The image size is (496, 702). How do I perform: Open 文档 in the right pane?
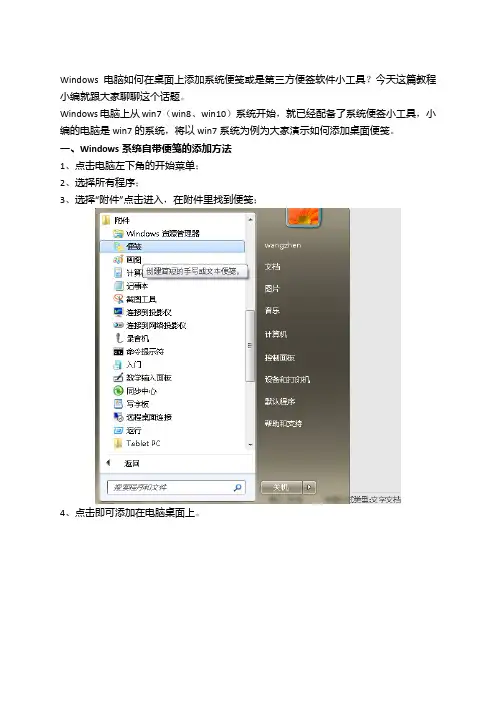click(x=272, y=267)
